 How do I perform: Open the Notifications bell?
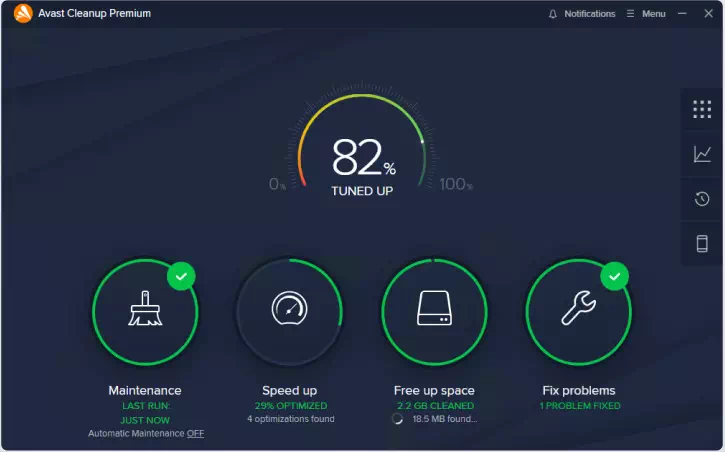point(553,14)
